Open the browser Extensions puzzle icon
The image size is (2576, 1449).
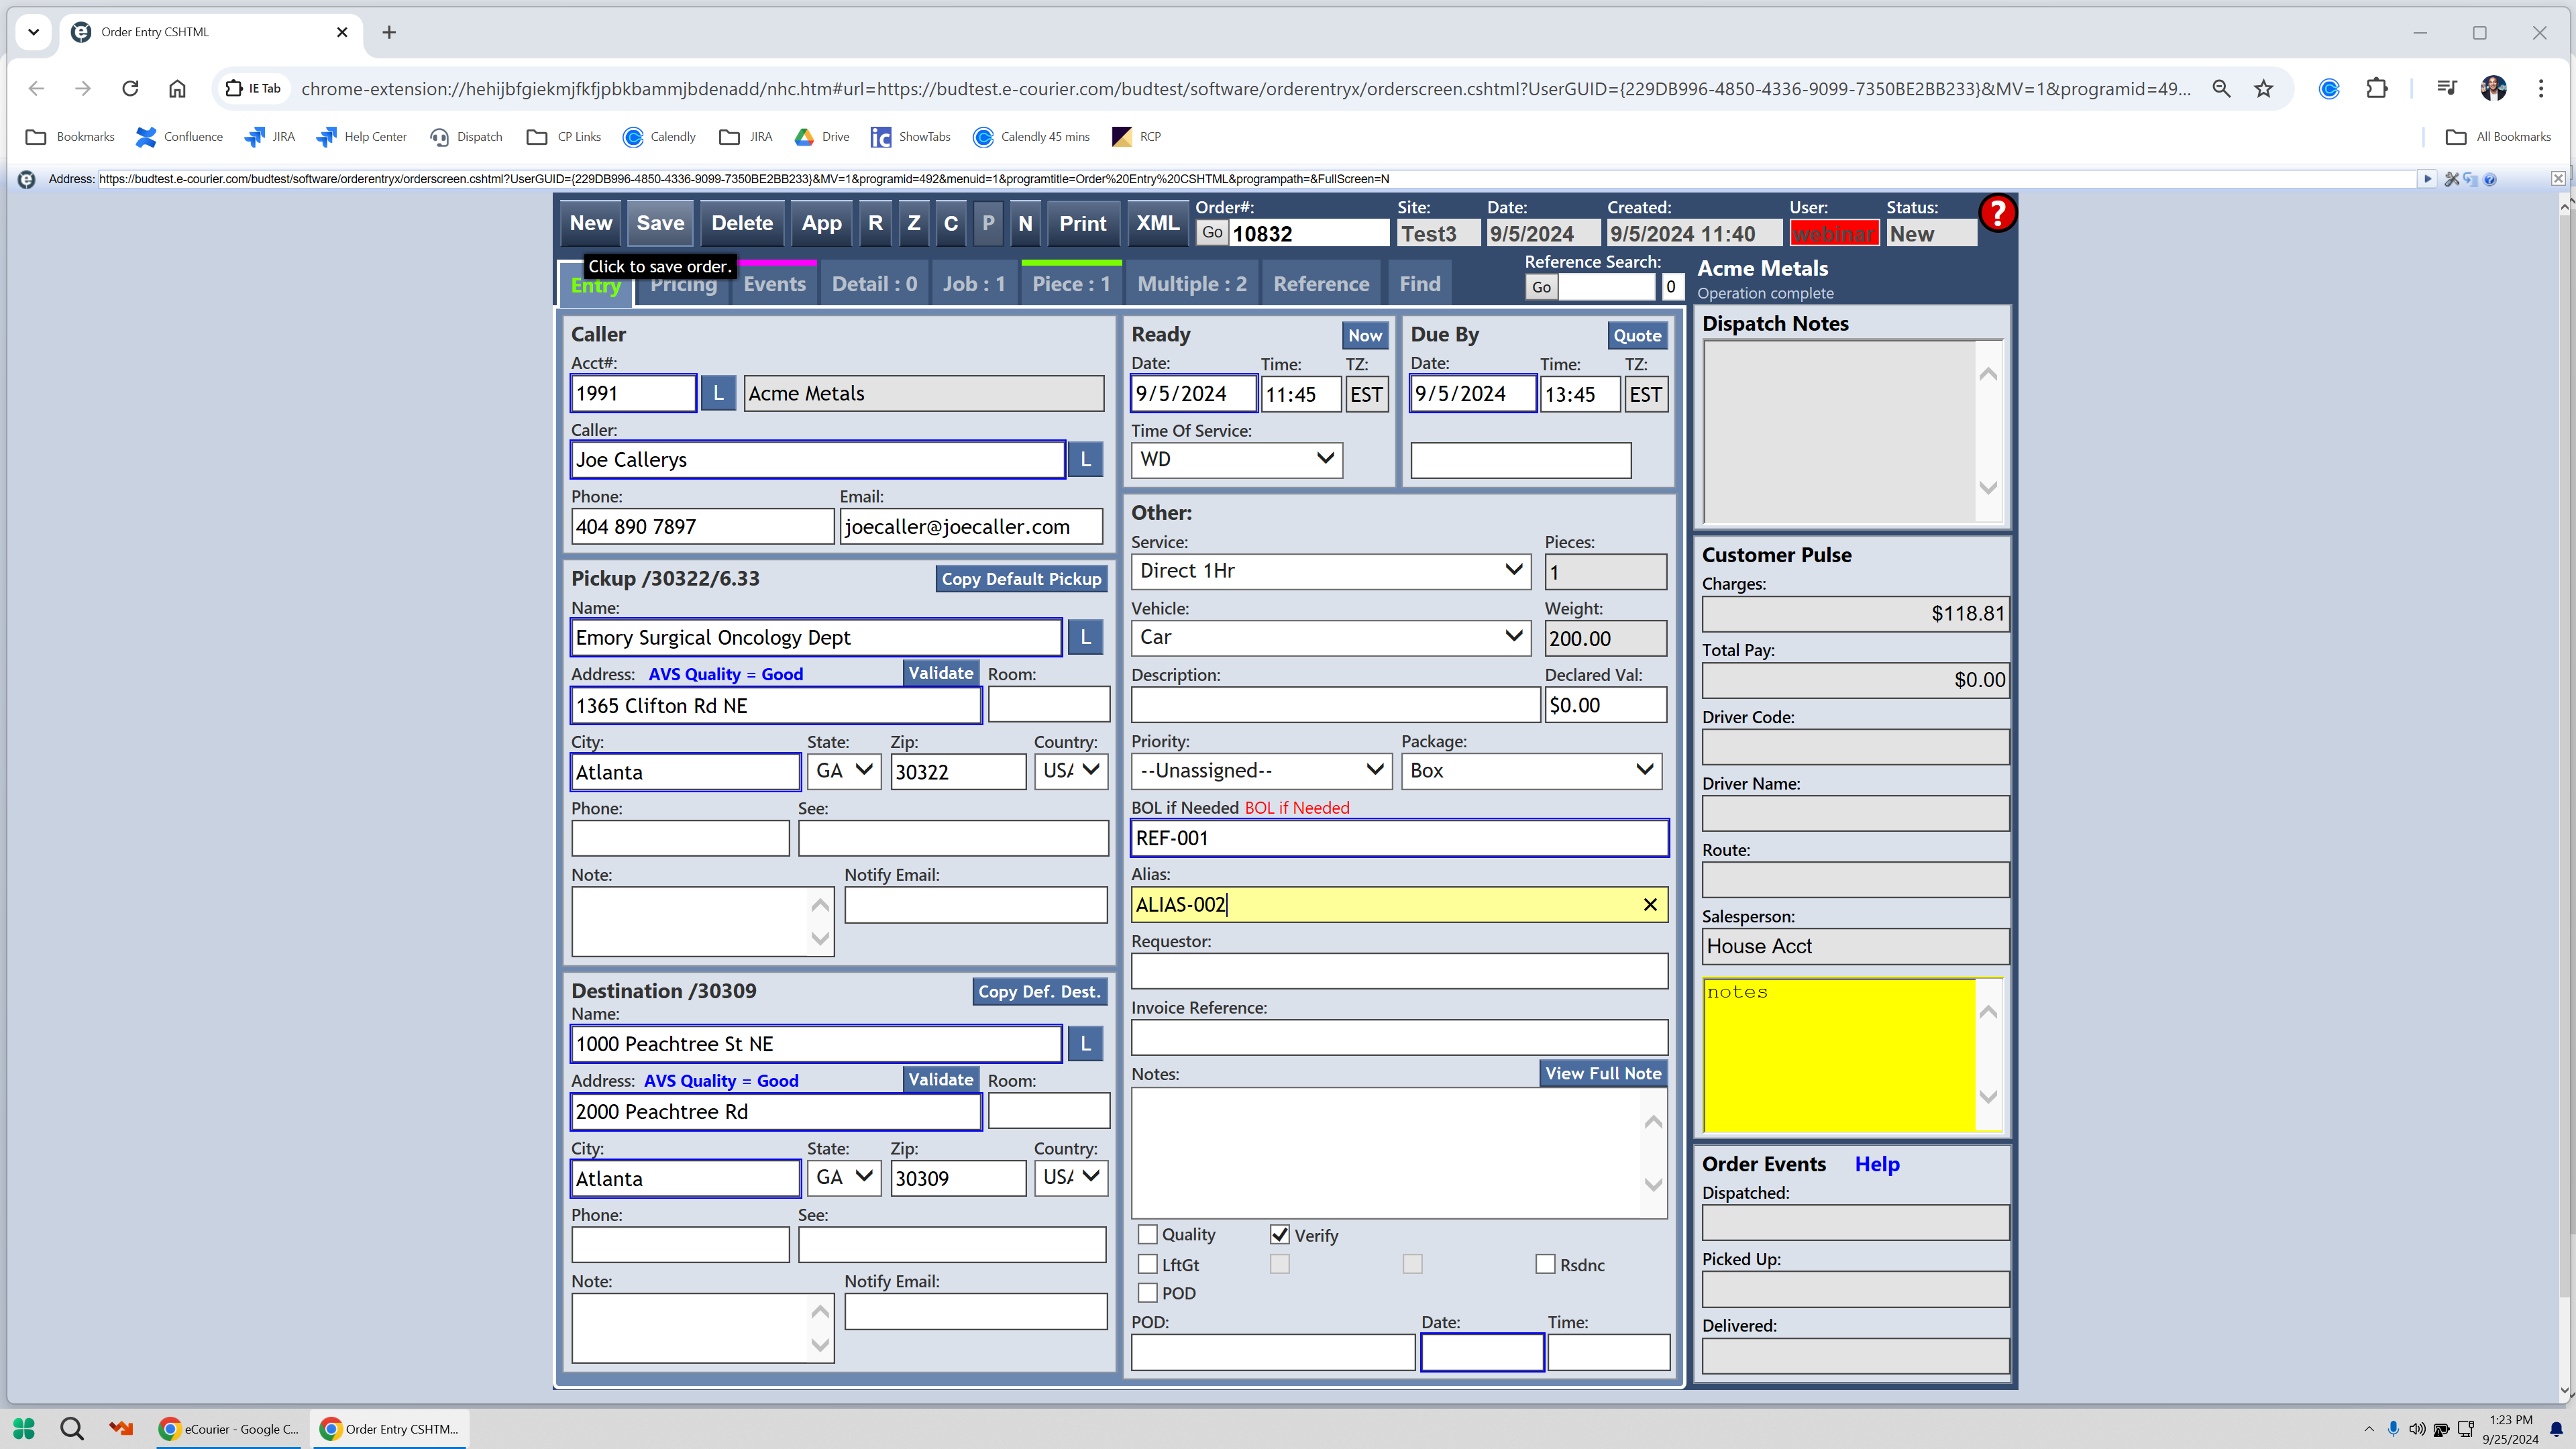(x=2377, y=88)
